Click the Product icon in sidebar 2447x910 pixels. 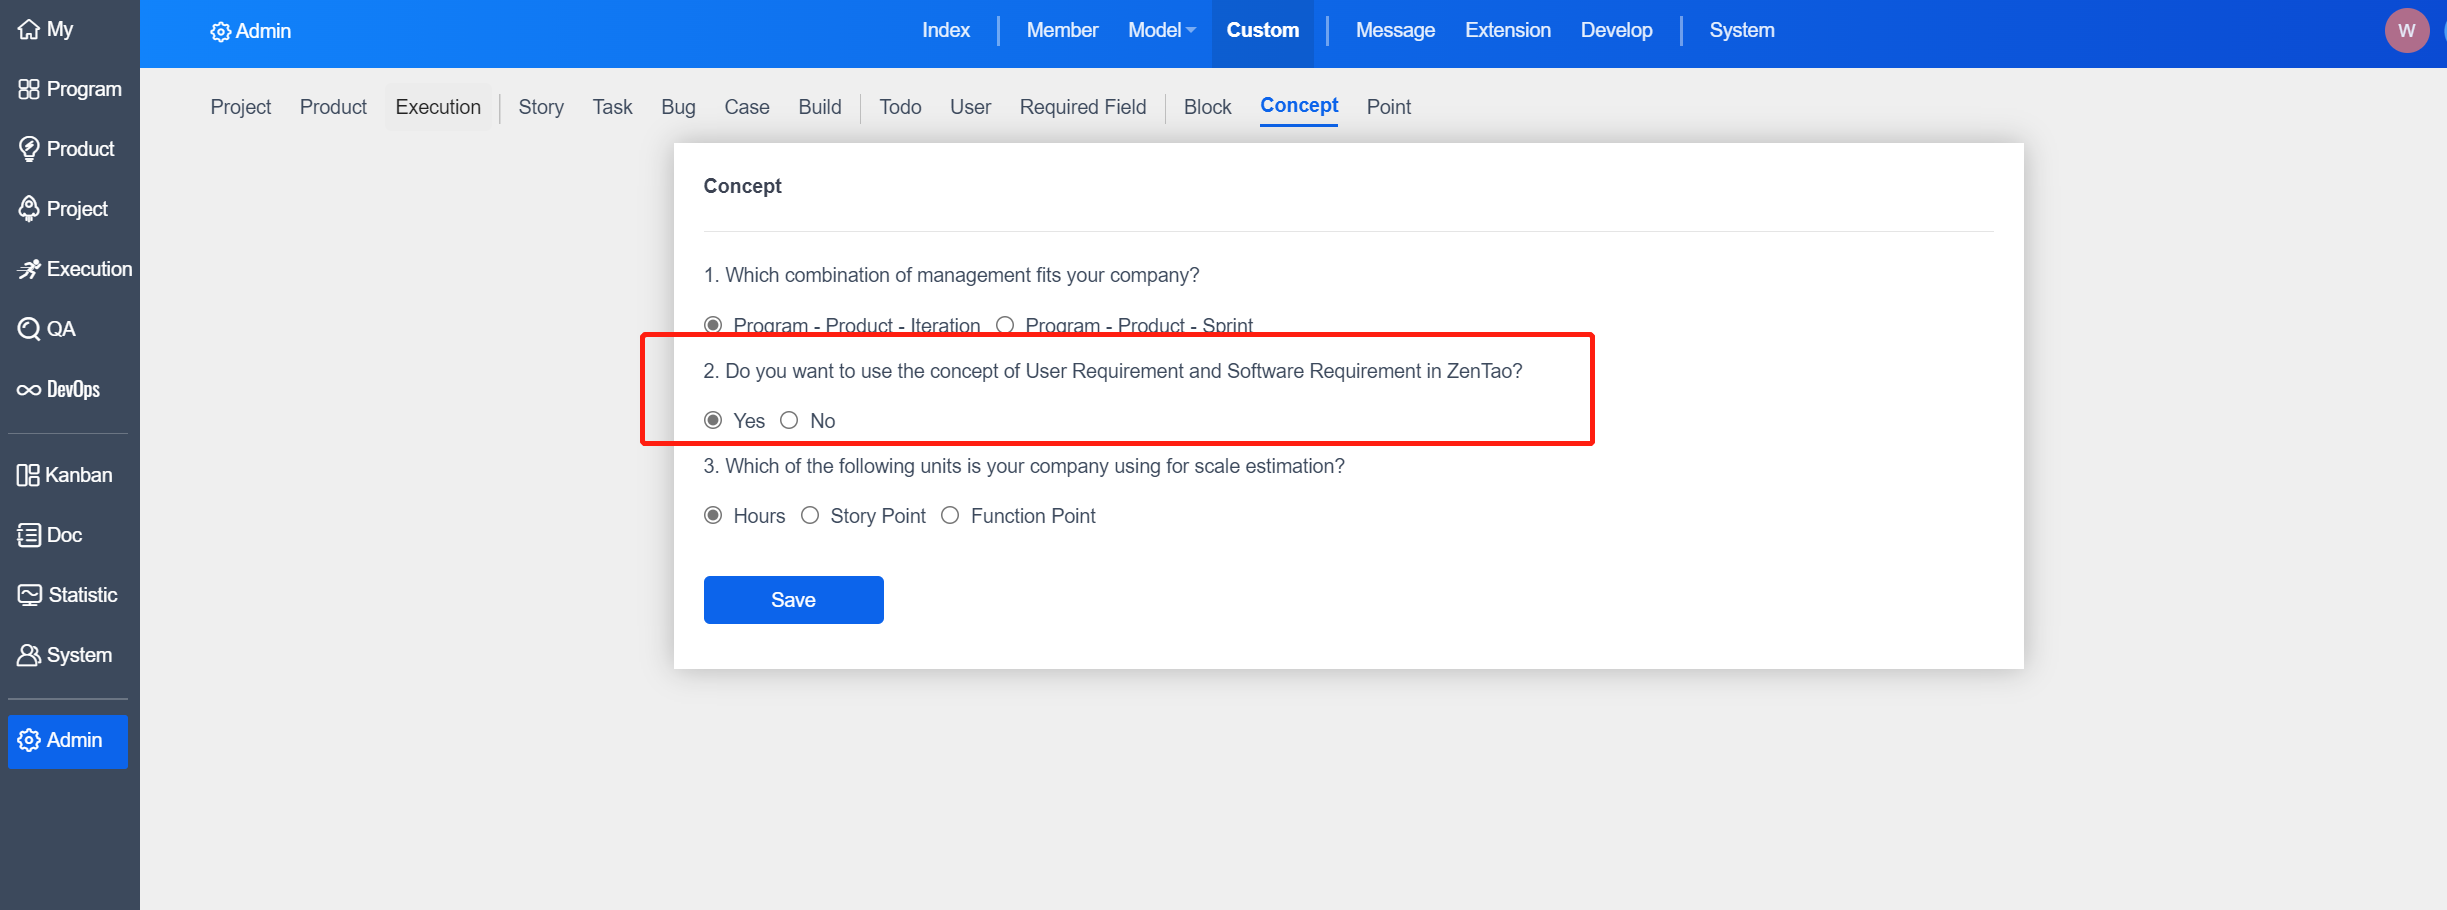click(29, 149)
